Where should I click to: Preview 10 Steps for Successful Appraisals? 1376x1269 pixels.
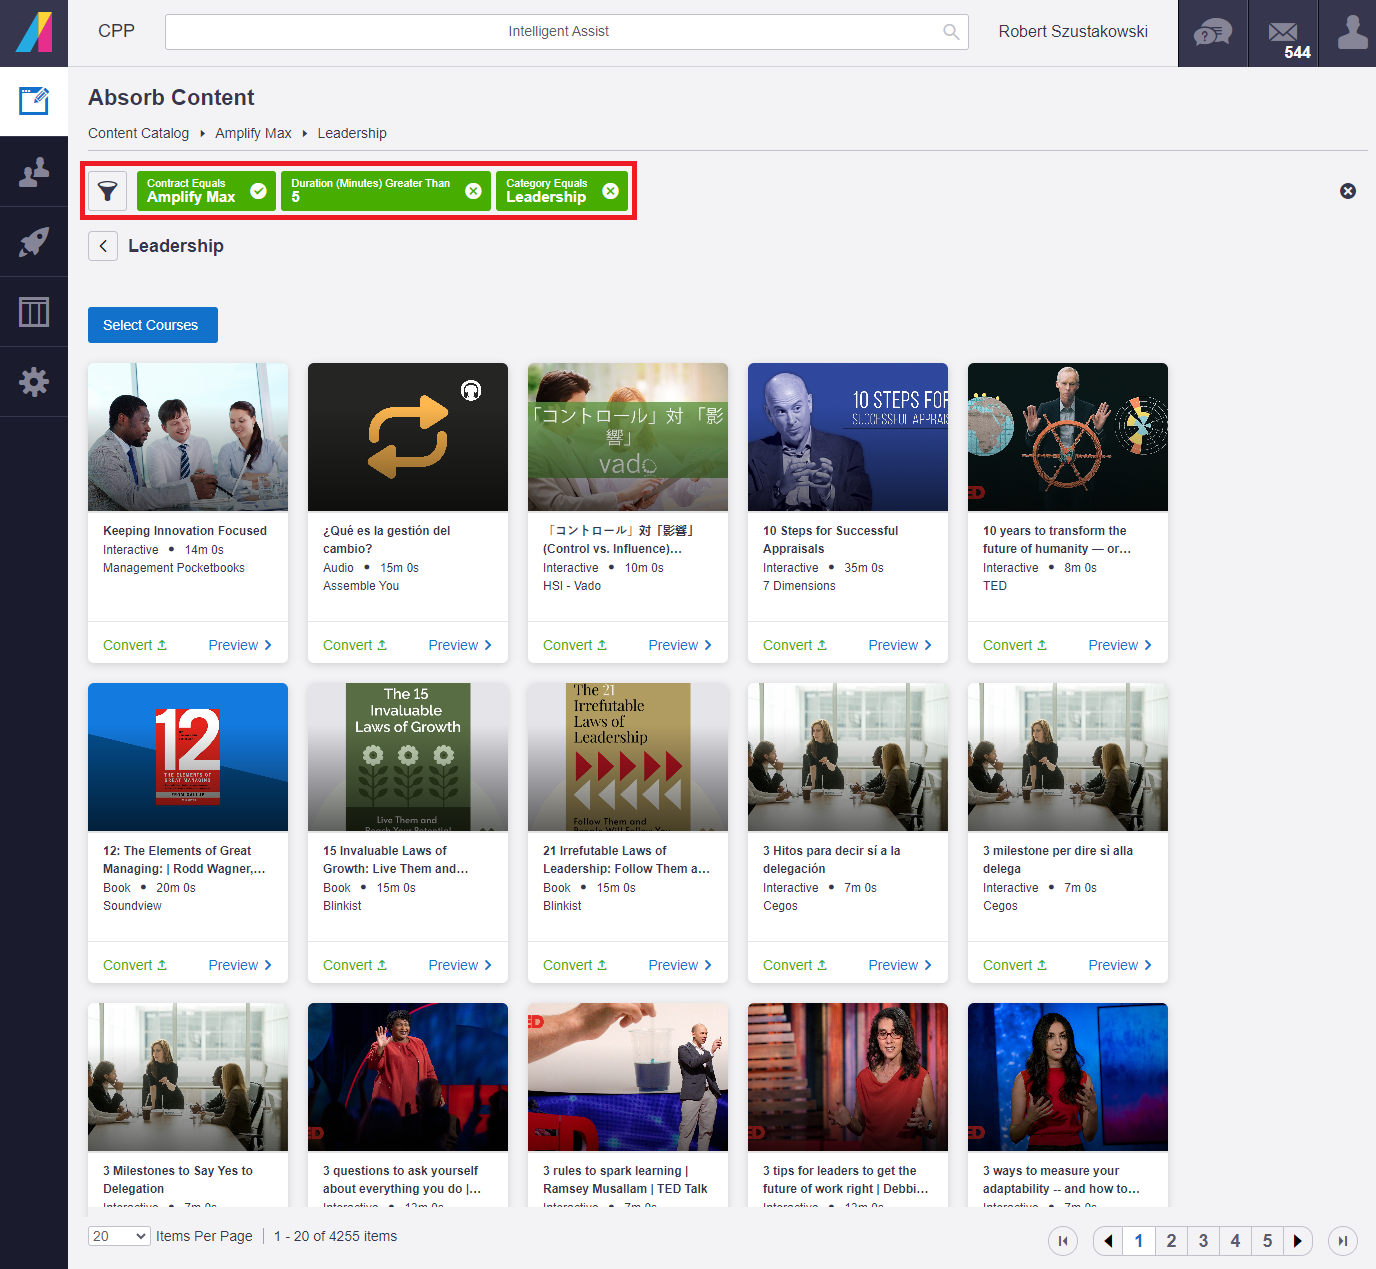[x=900, y=645]
